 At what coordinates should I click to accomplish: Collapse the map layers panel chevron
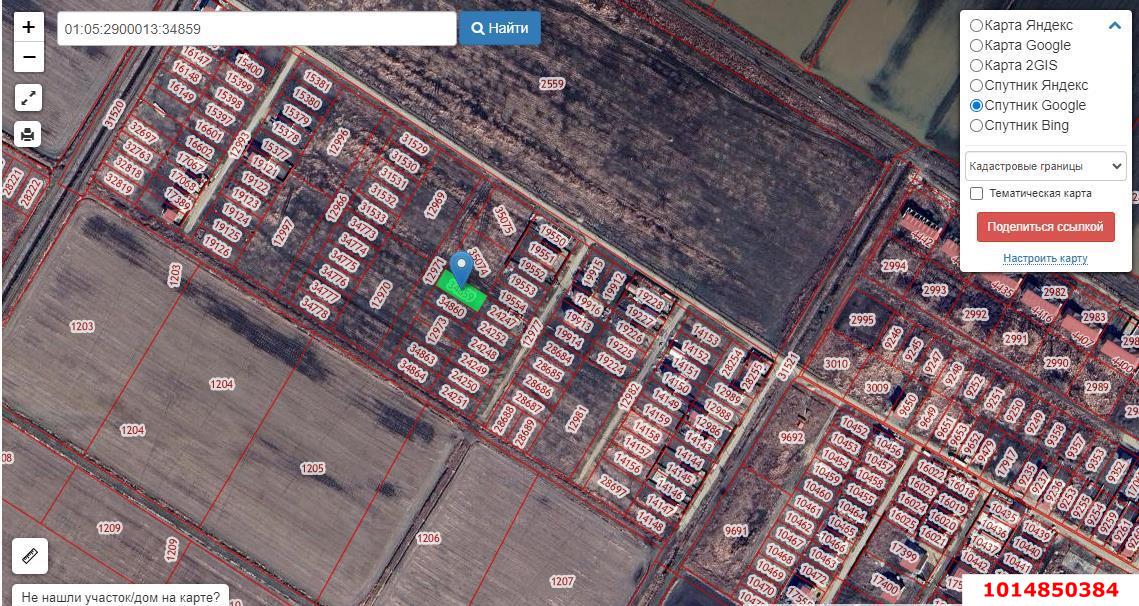(1115, 26)
